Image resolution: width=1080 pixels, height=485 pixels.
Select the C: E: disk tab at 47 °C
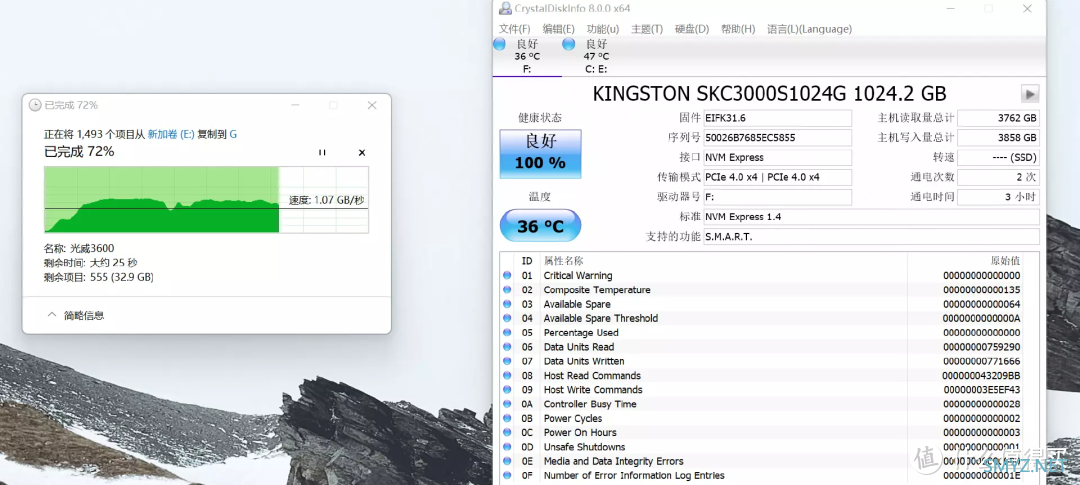pos(596,56)
